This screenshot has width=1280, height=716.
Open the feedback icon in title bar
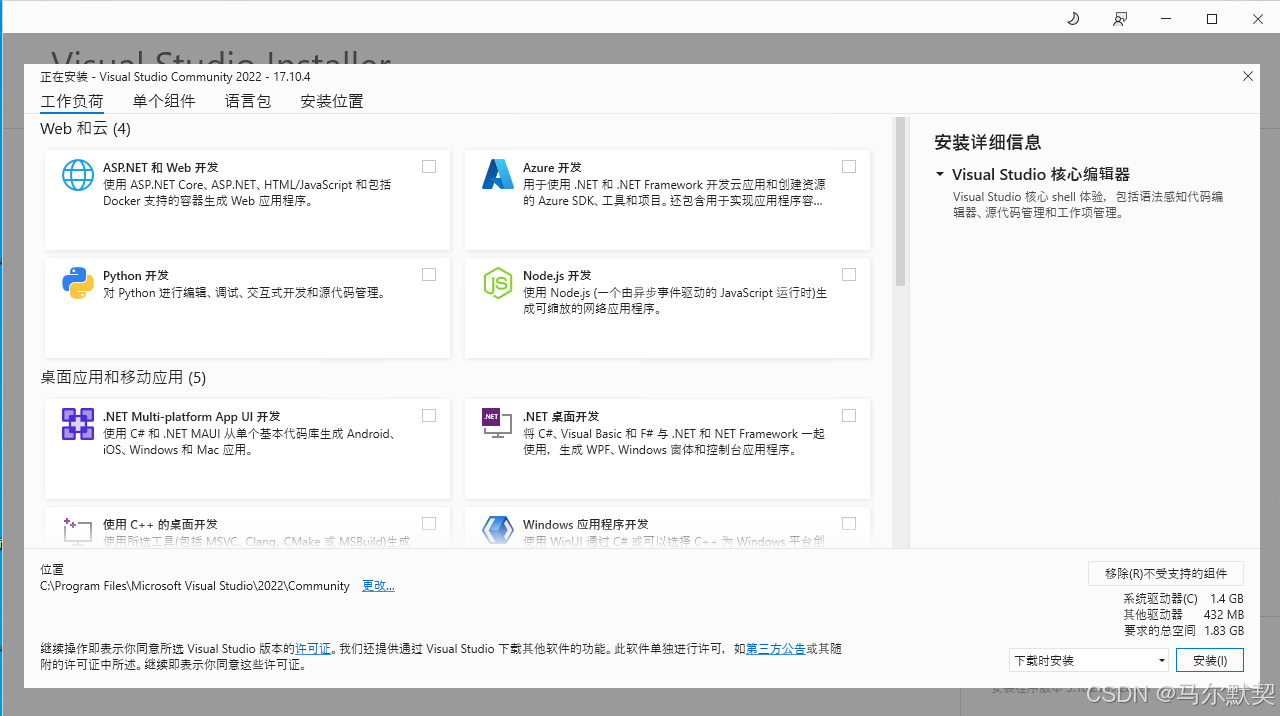1120,19
